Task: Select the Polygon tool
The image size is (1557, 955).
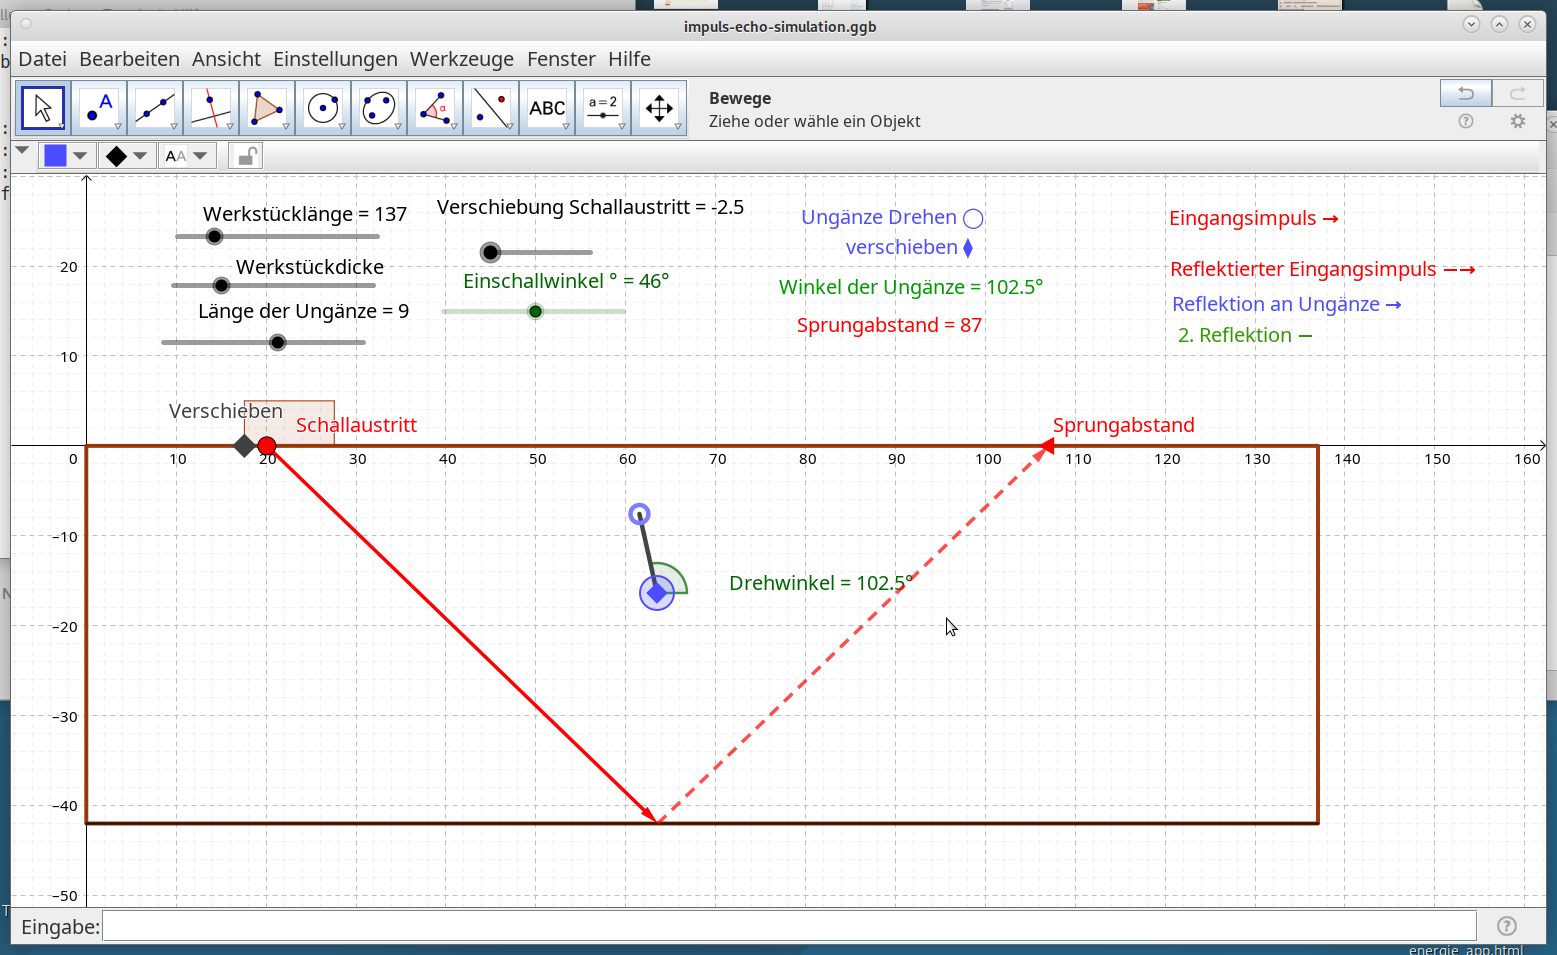Action: pos(267,108)
